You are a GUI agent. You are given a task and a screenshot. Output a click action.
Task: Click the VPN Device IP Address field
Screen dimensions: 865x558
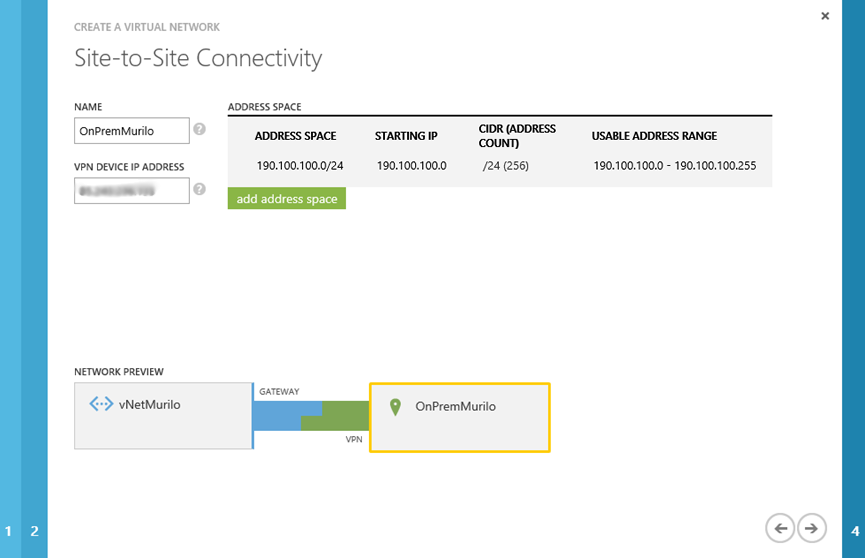(131, 190)
